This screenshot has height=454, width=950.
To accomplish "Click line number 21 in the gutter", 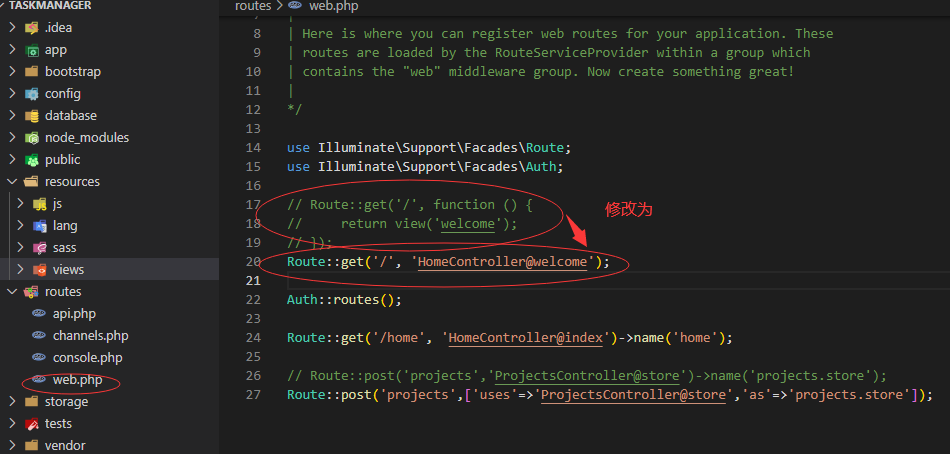I will pos(254,281).
